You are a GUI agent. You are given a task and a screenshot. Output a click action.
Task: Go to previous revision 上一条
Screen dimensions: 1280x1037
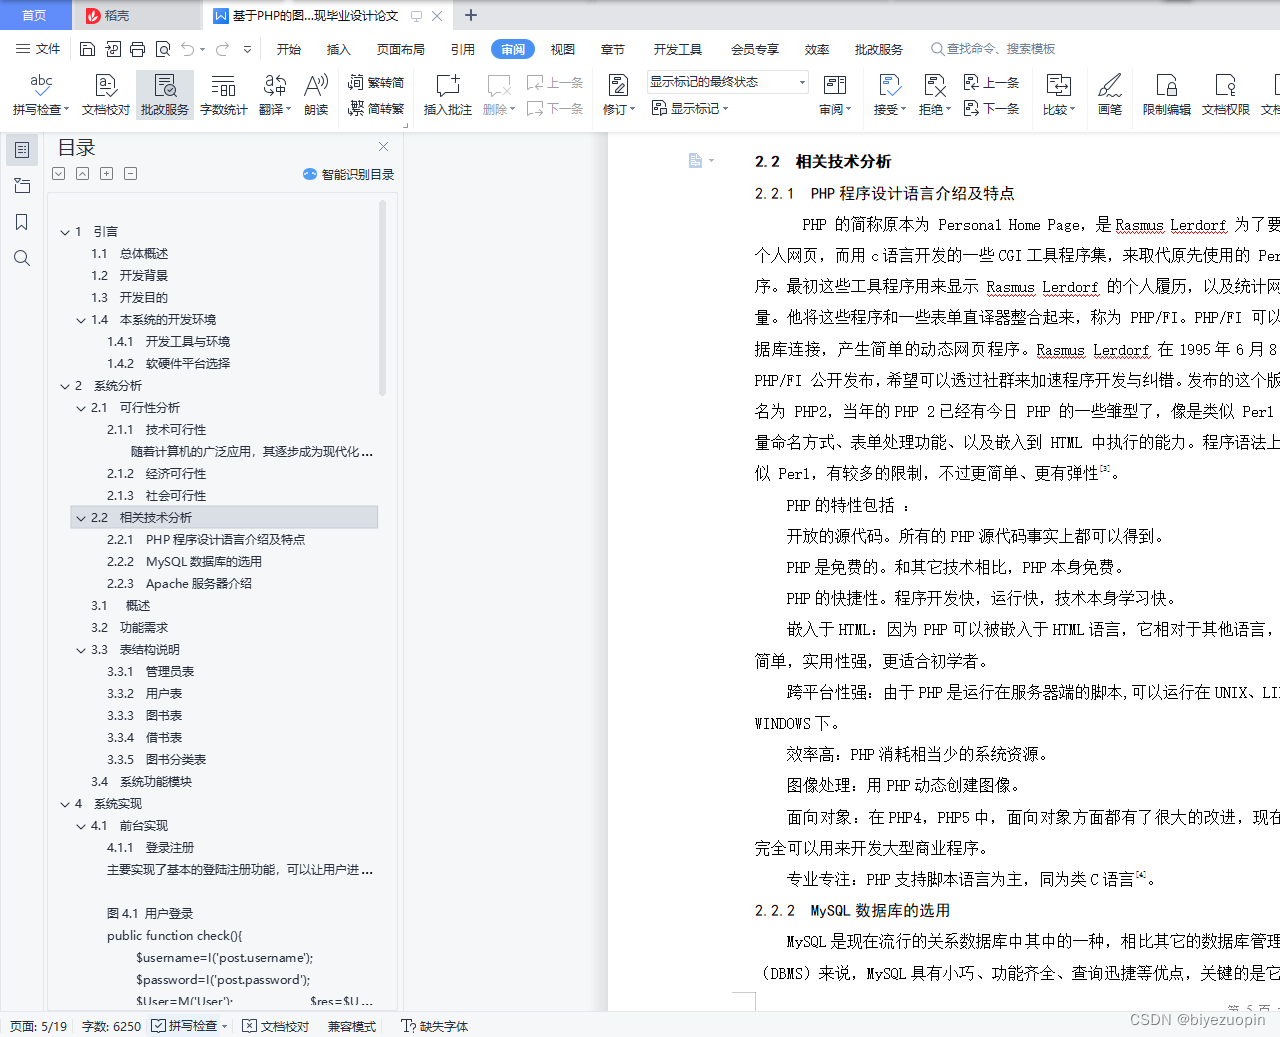[x=991, y=83]
